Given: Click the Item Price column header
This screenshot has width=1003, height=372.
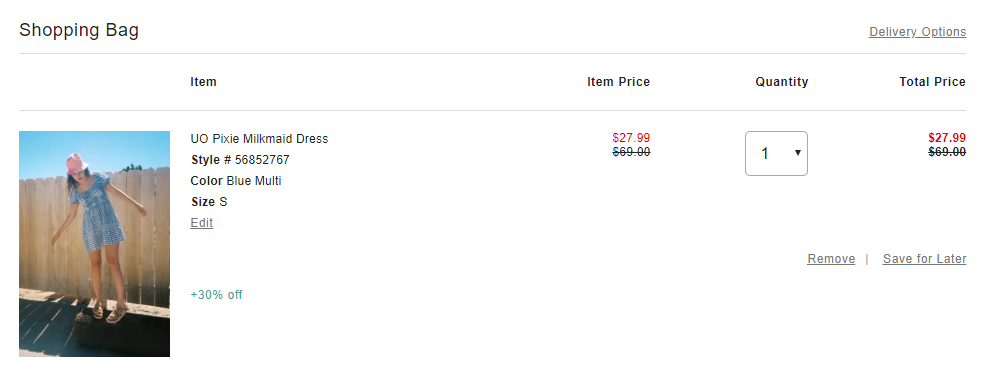Looking at the screenshot, I should [619, 82].
